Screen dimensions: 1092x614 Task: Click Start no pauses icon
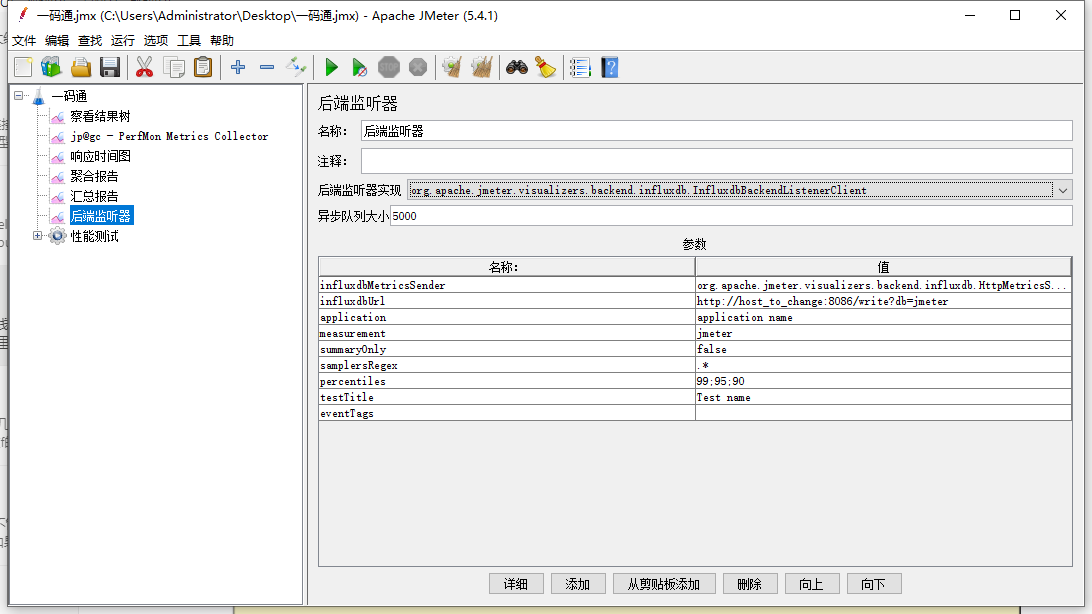[x=359, y=68]
